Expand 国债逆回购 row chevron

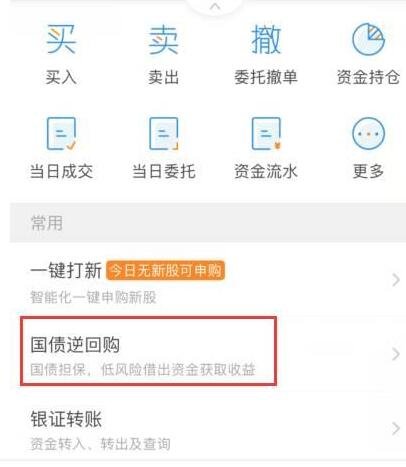(396, 354)
